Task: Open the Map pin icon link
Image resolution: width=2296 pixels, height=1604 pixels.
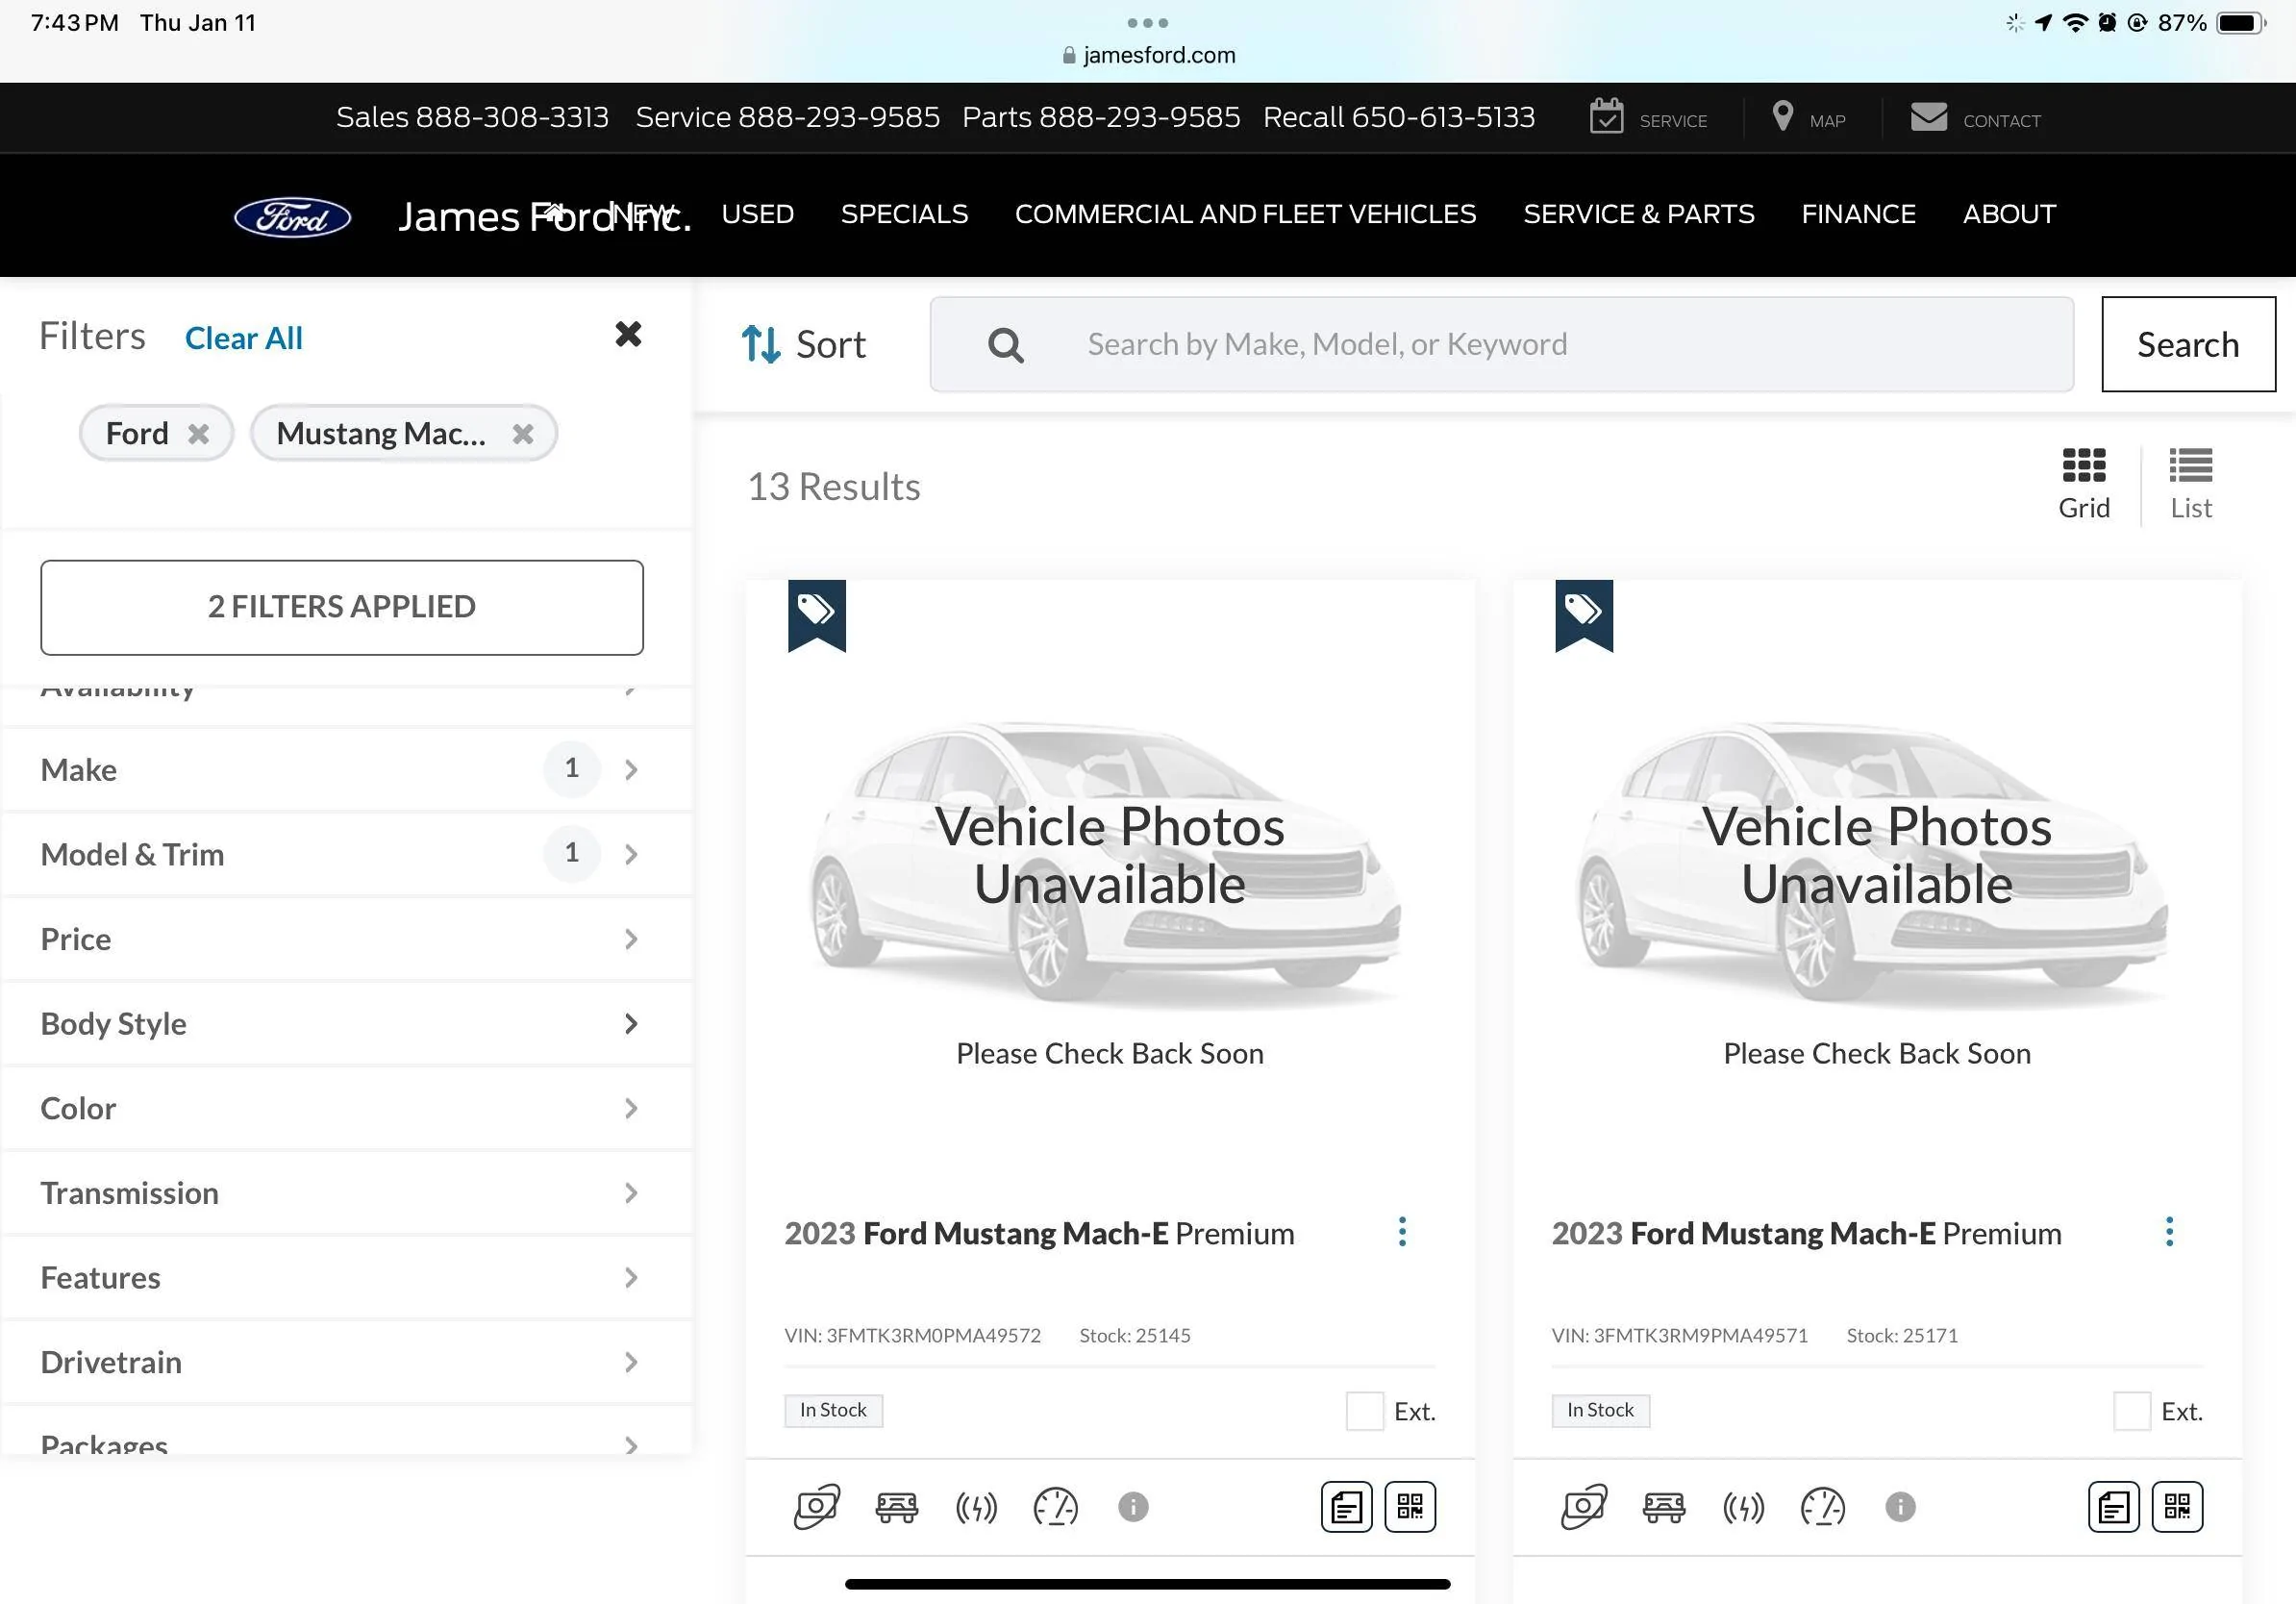Action: [x=1808, y=117]
